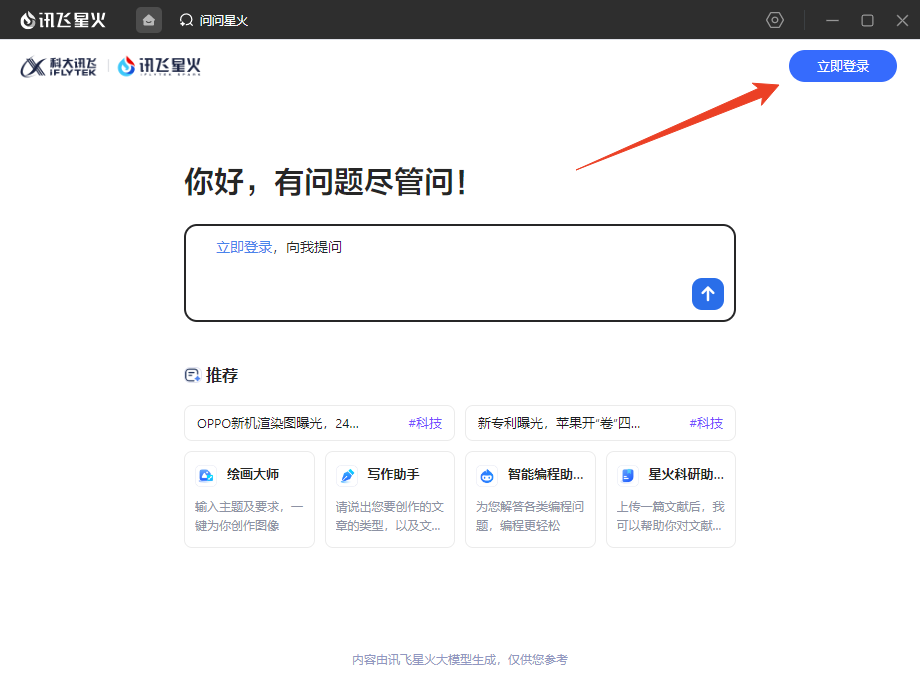This screenshot has height=680, width=920.
Task: Click the 讯飞星火 title bar logo
Action: 63,21
